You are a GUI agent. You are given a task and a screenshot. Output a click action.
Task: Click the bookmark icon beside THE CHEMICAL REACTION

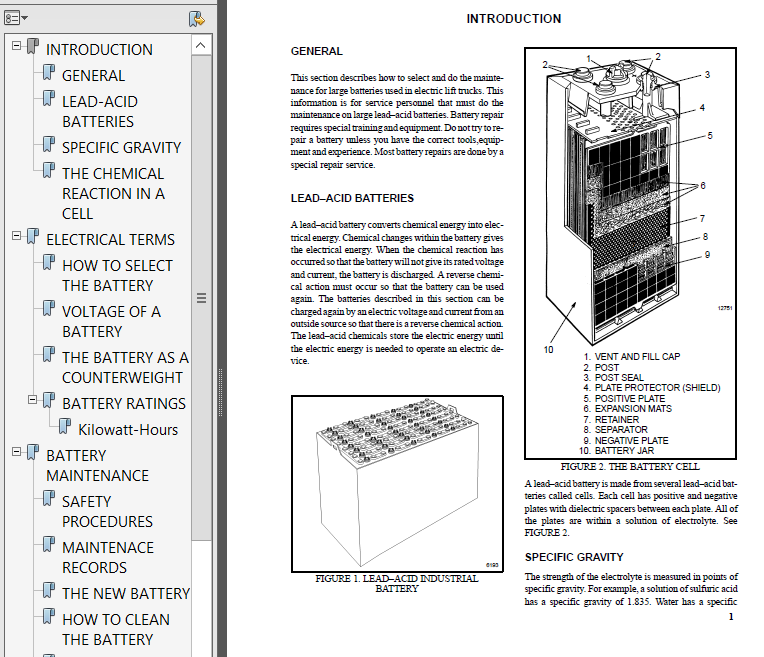click(49, 170)
